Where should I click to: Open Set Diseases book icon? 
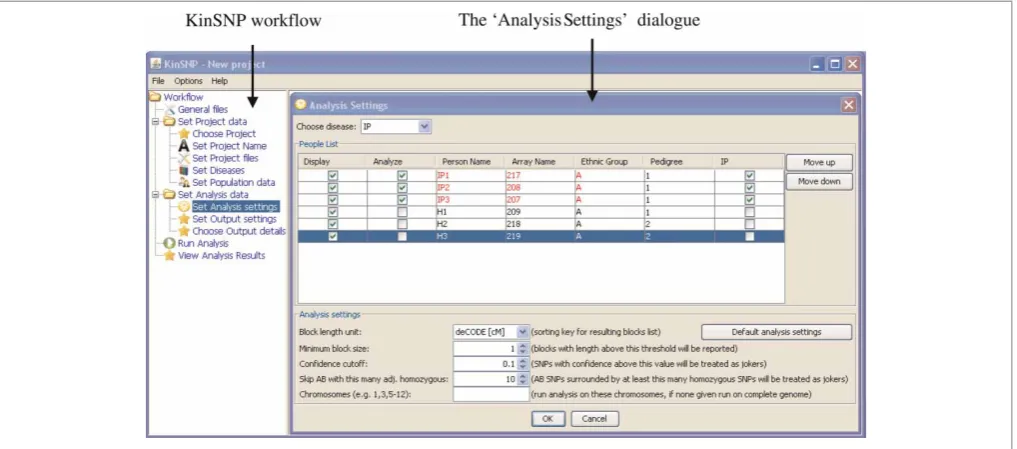pos(184,171)
